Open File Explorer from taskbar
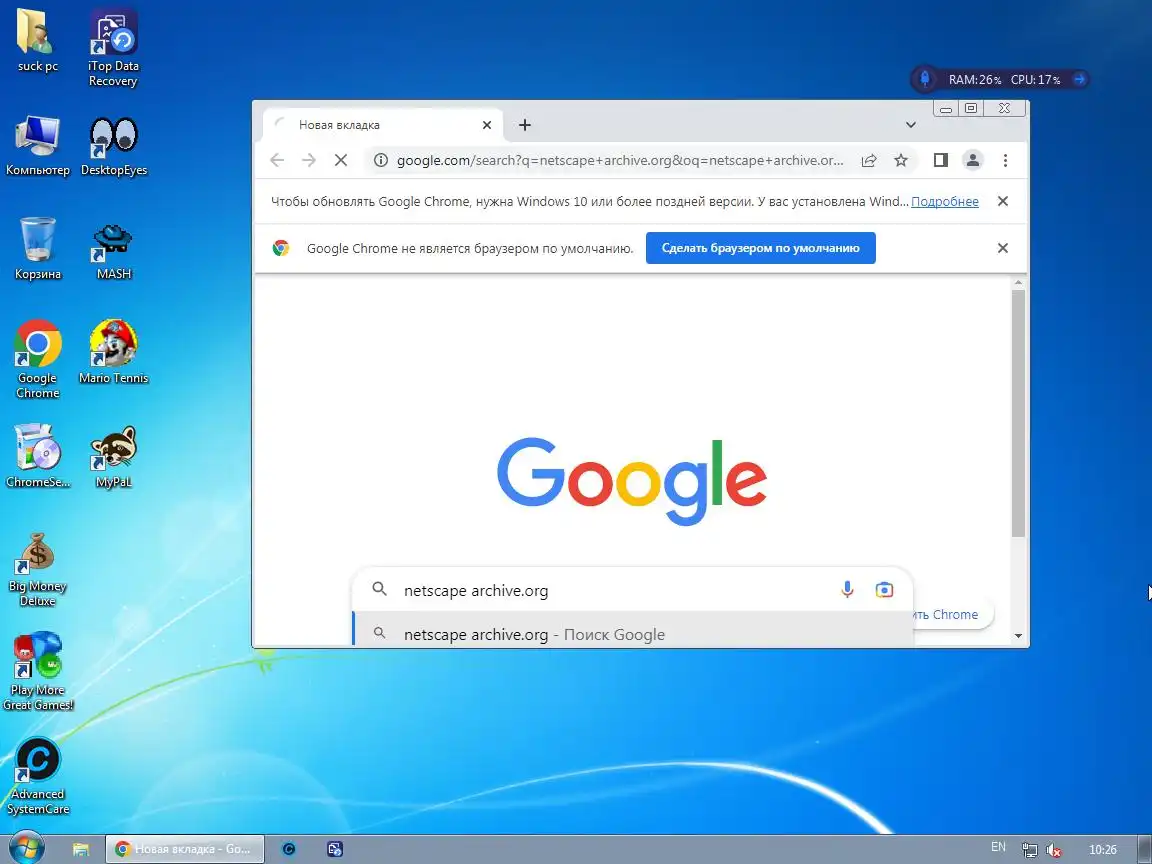Viewport: 1152px width, 864px height. [x=81, y=849]
